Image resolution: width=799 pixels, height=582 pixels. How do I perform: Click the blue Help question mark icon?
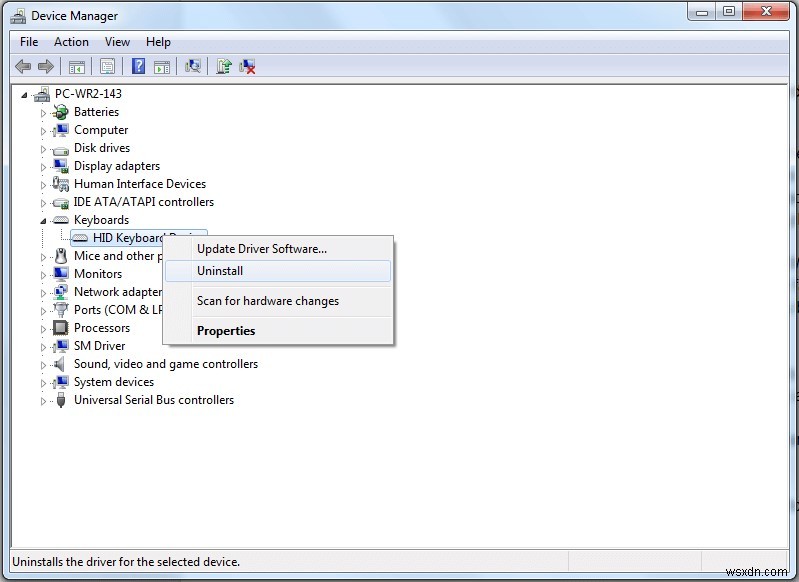138,66
